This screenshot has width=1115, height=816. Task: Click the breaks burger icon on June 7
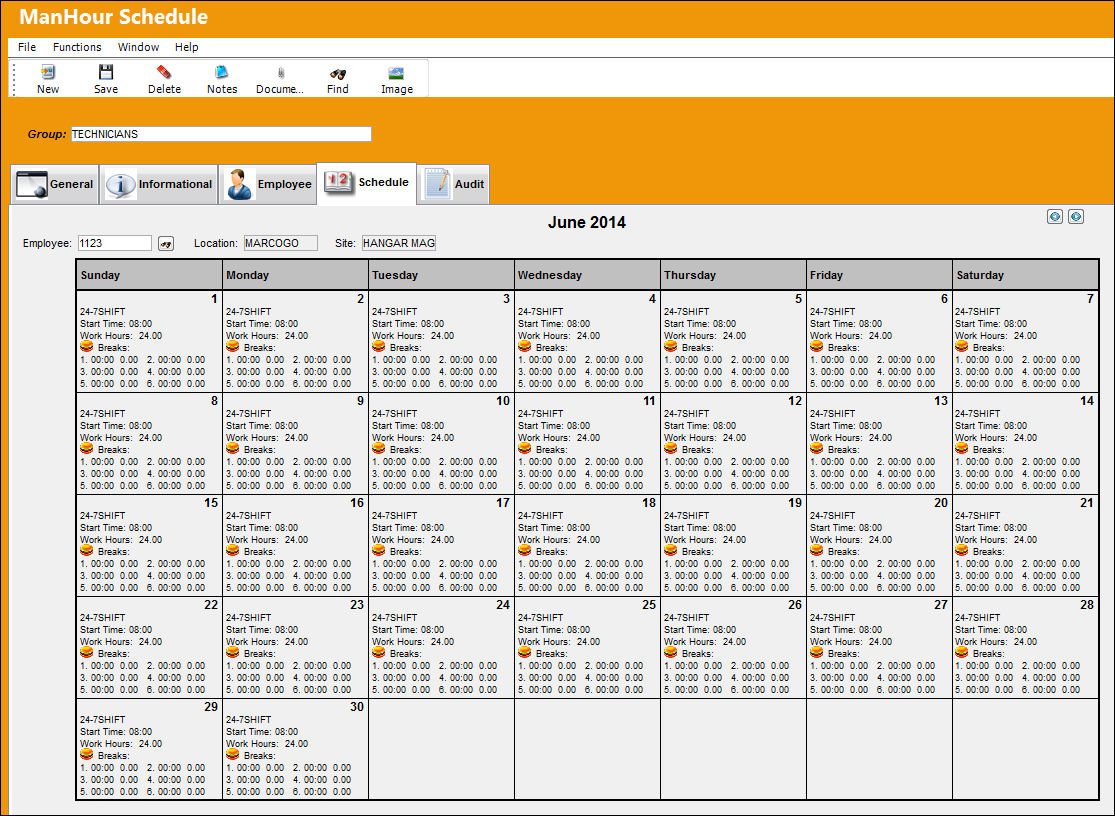coord(961,347)
